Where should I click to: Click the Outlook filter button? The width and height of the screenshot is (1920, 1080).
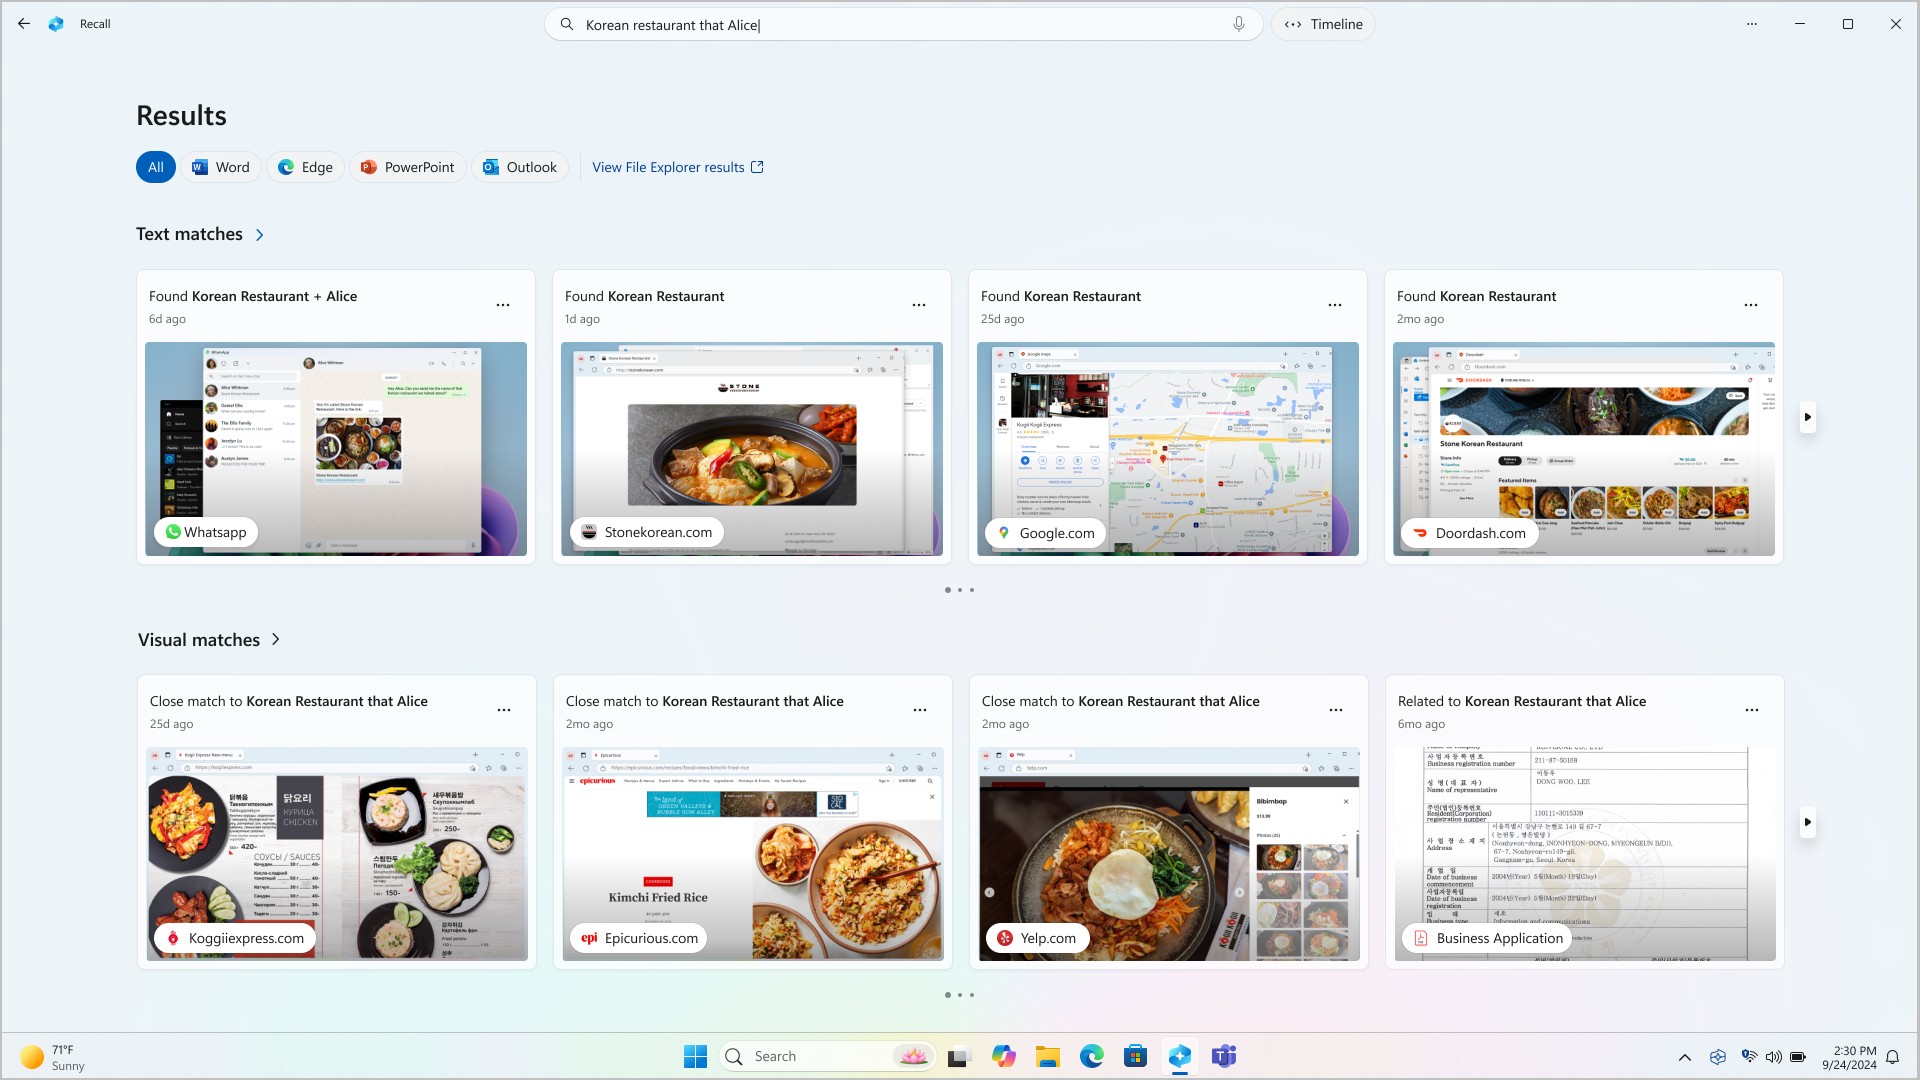pos(520,166)
